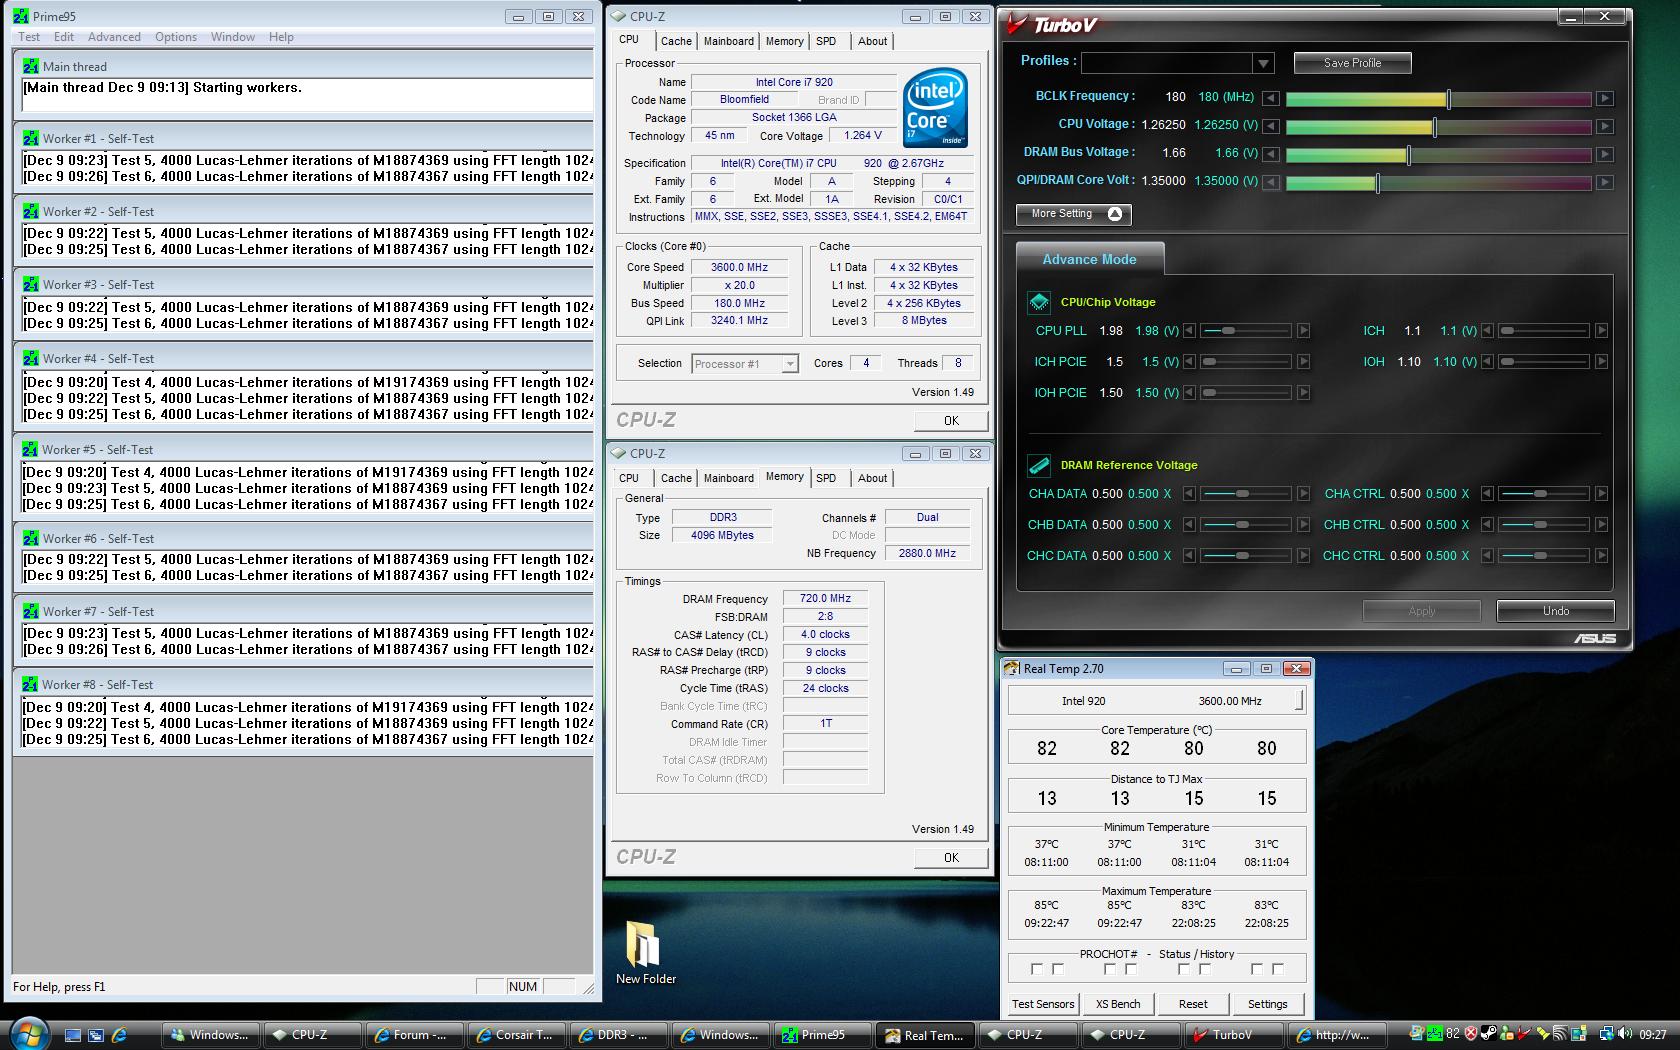Click the Show Desktop Quick Launch icon

(x=72, y=1035)
